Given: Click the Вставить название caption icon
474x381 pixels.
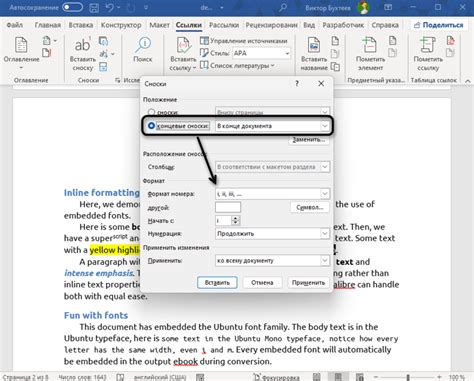Looking at the screenshot, I should tap(314, 45).
